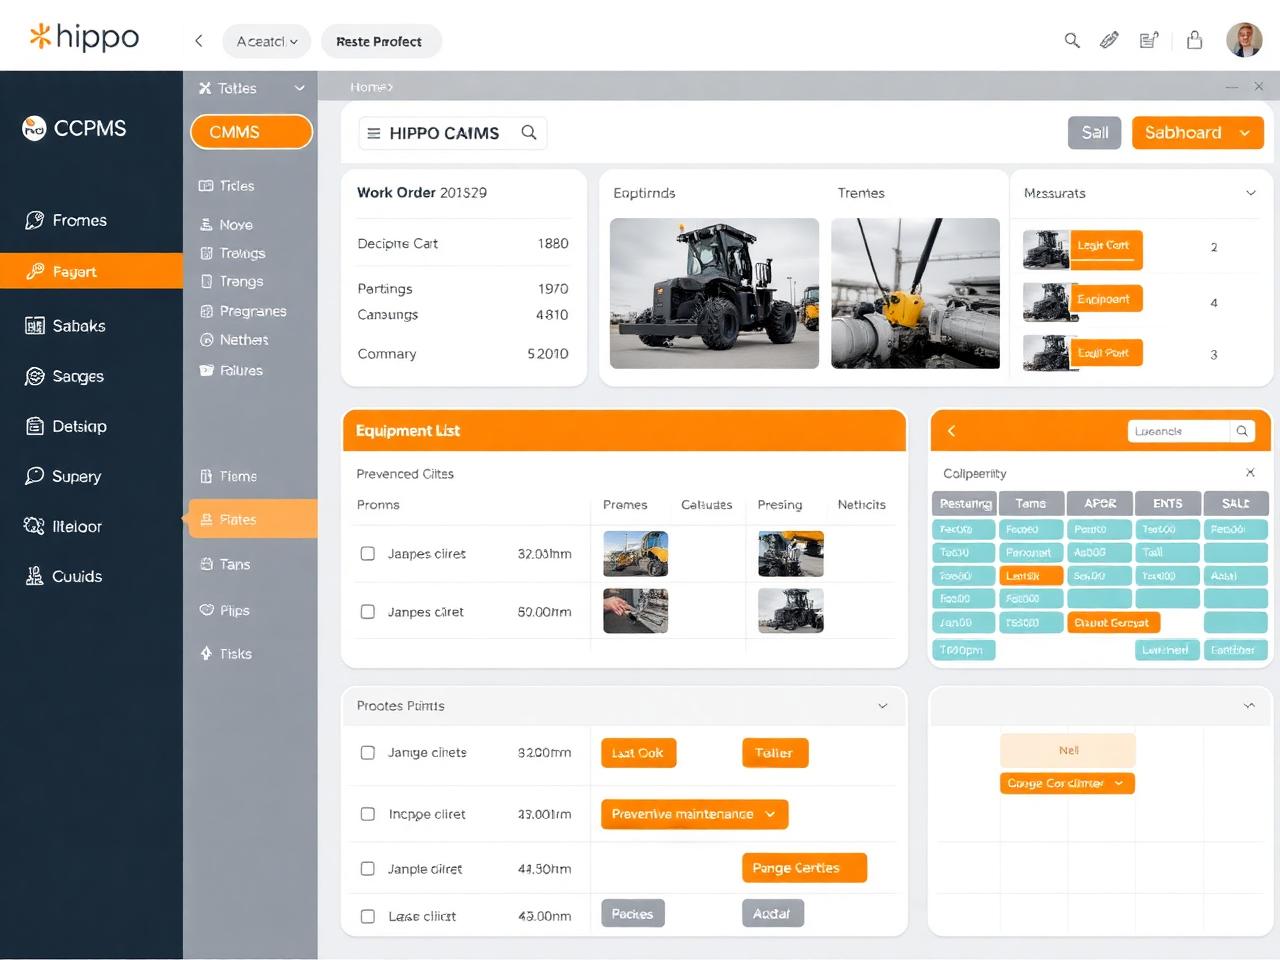1280x960 pixels.
Task: Click the Packes button
Action: (x=632, y=913)
